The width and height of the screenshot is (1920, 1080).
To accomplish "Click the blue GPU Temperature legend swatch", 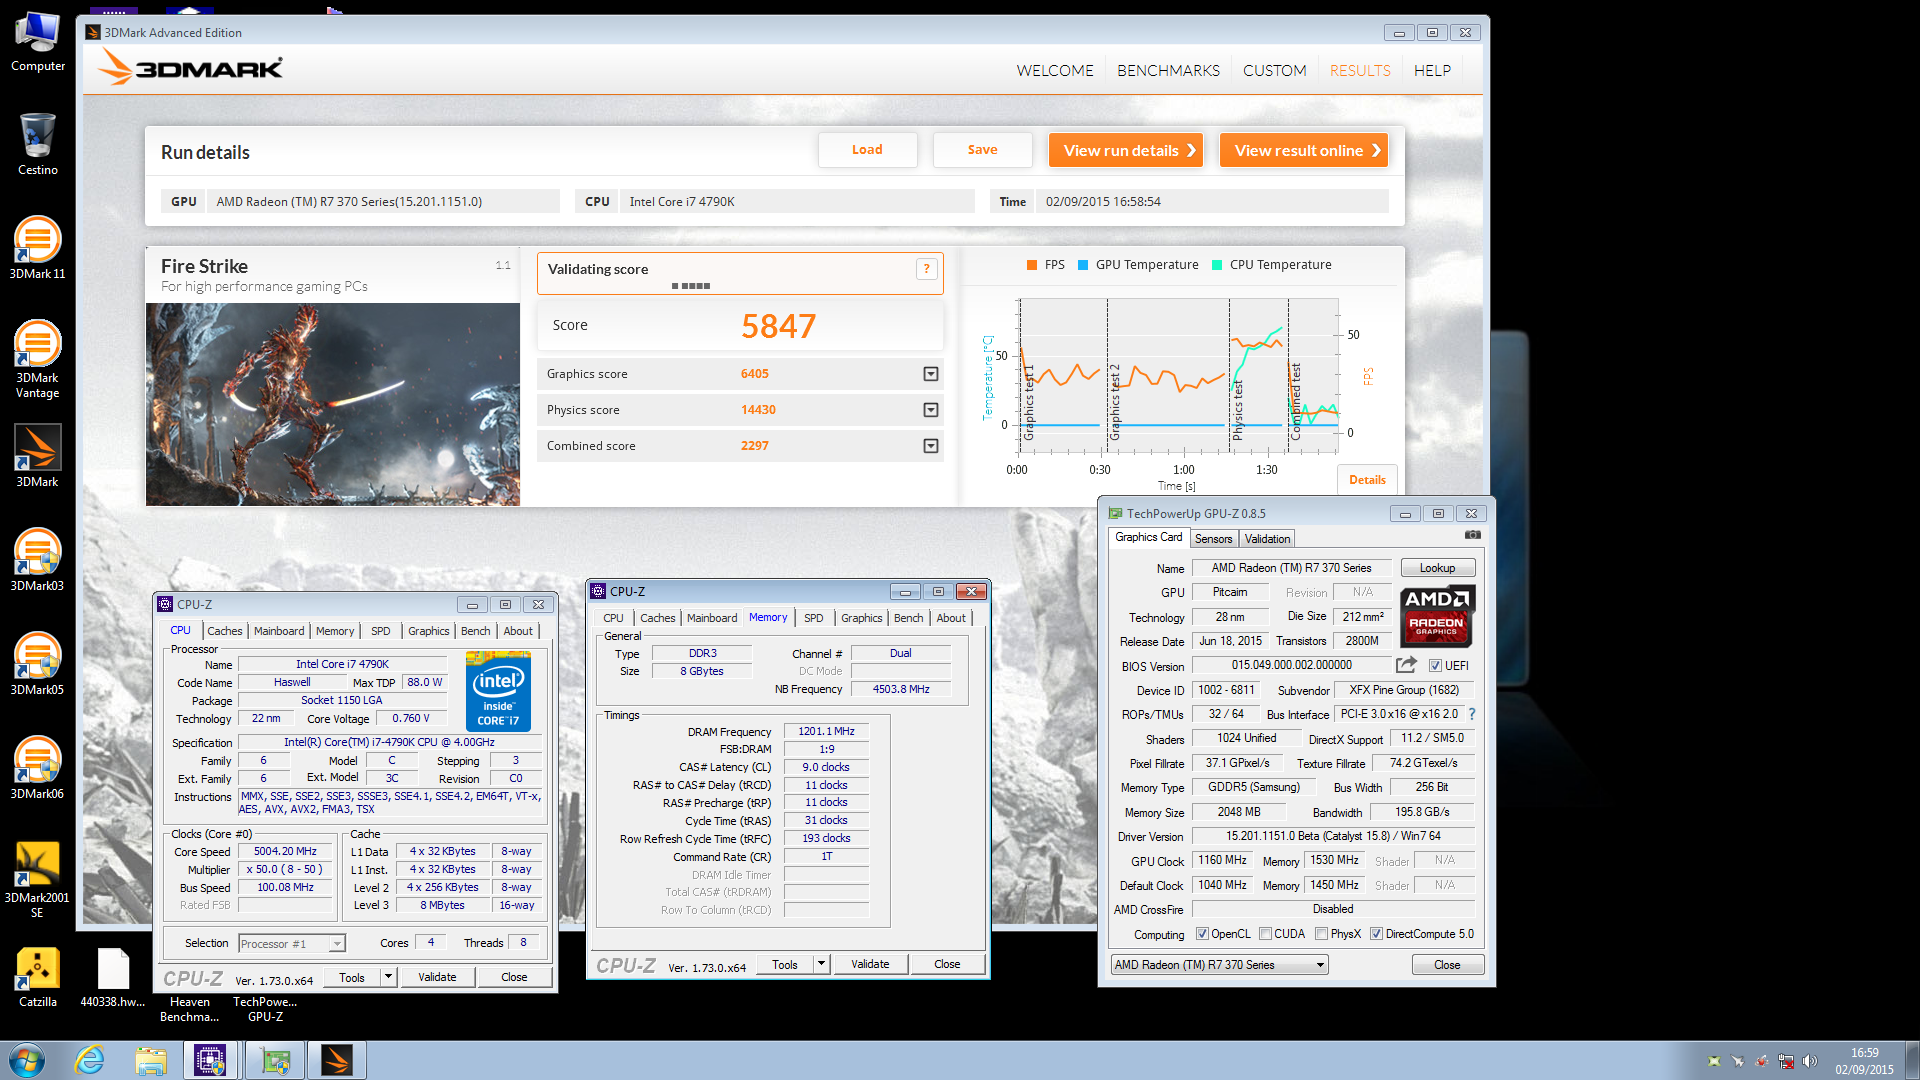I will [x=1083, y=265].
